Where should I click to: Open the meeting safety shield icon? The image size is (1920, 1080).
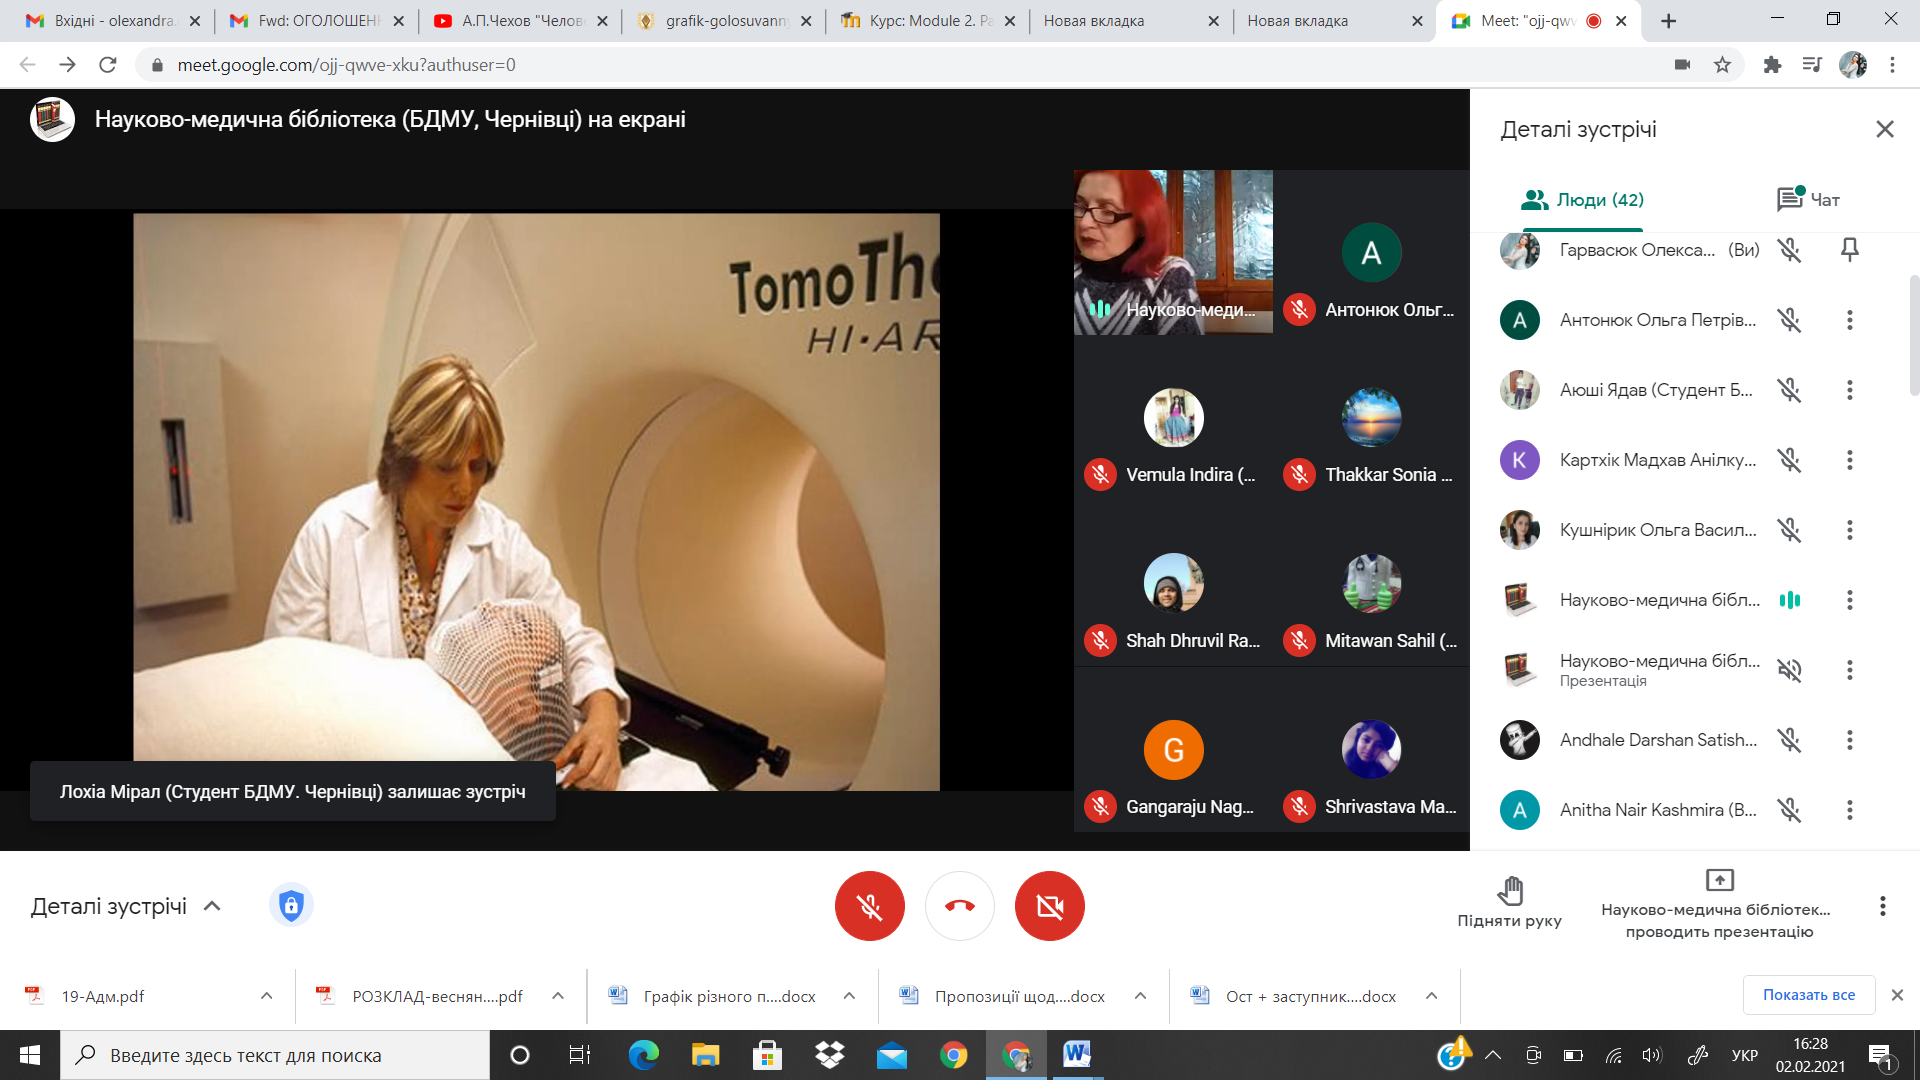[x=291, y=906]
